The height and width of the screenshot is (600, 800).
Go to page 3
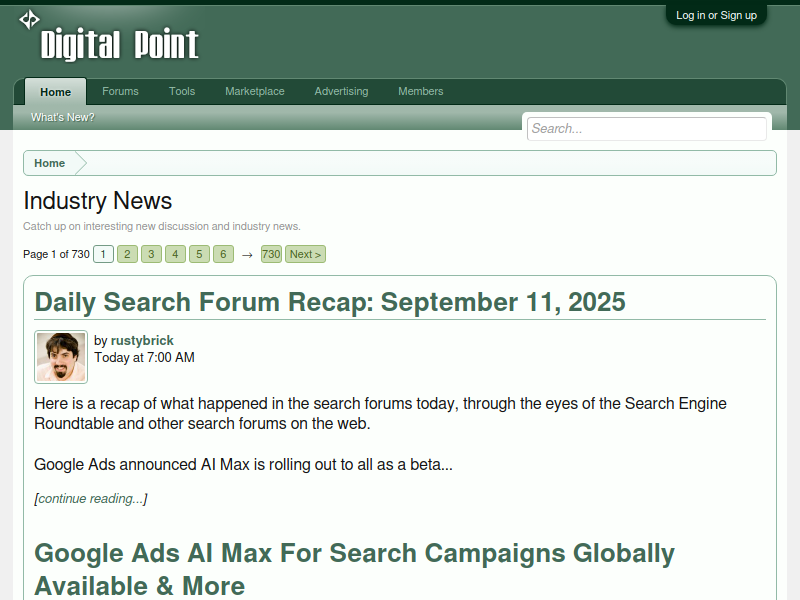pos(152,254)
